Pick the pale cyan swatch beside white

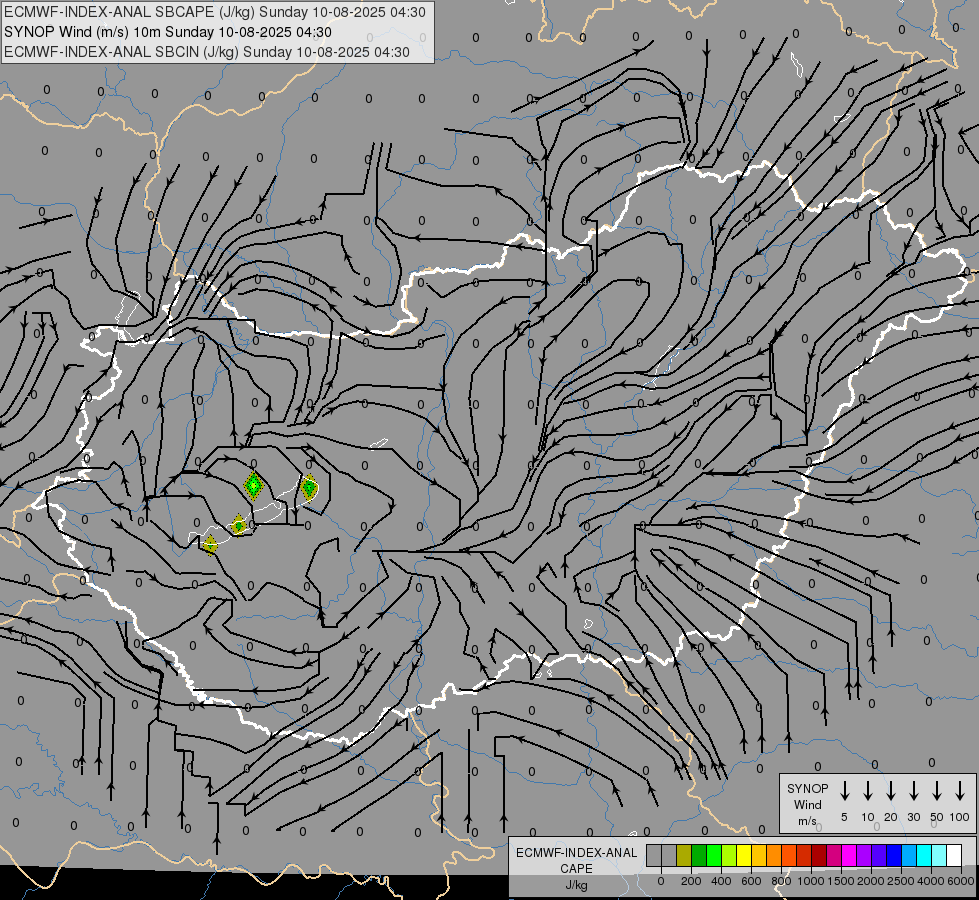938,855
